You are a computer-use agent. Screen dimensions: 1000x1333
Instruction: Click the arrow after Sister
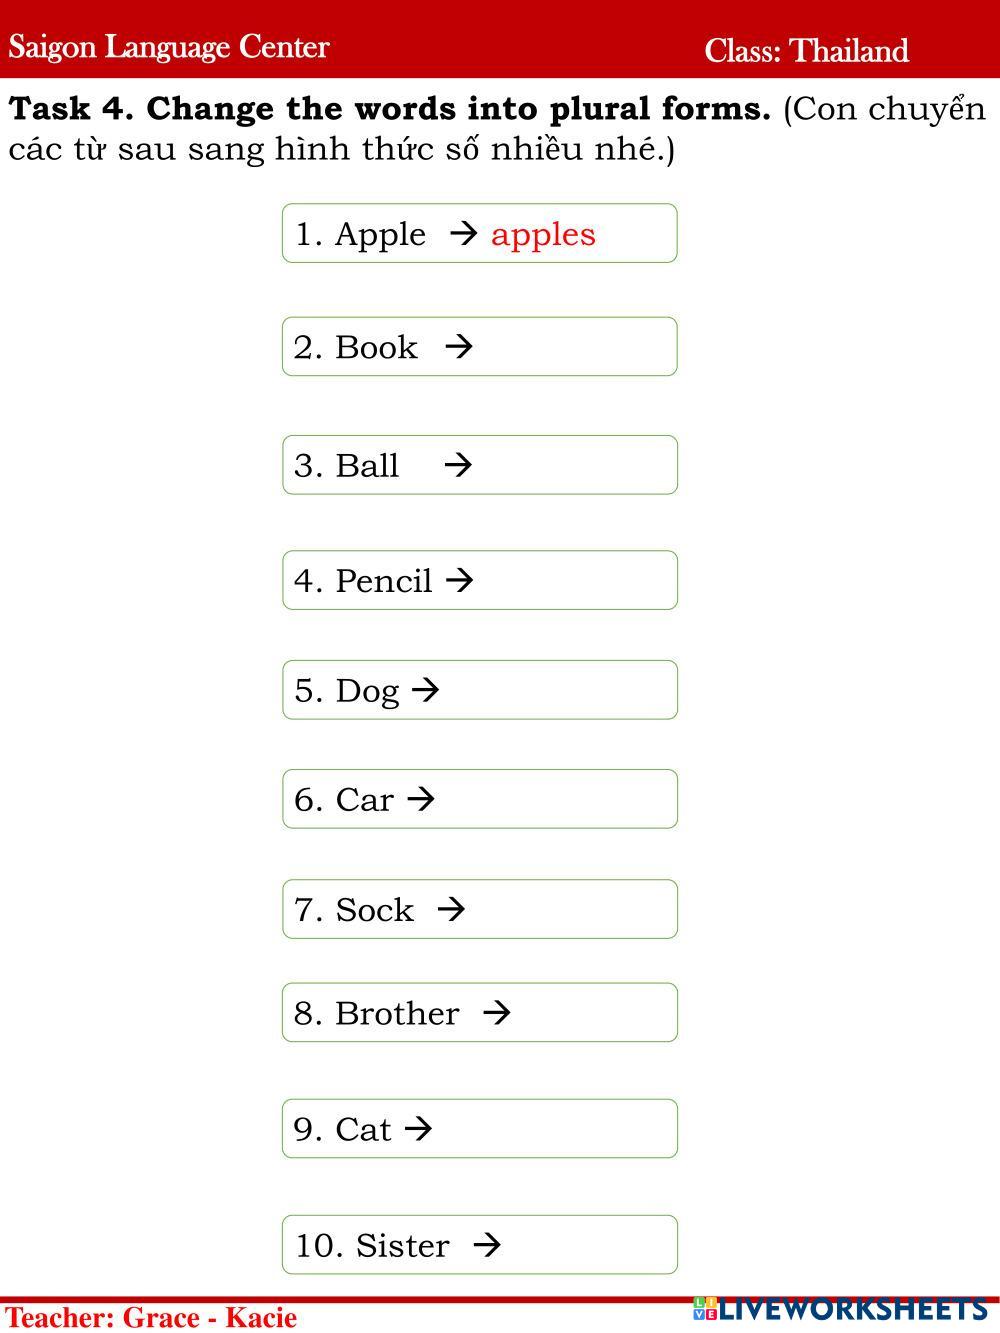tap(487, 1245)
